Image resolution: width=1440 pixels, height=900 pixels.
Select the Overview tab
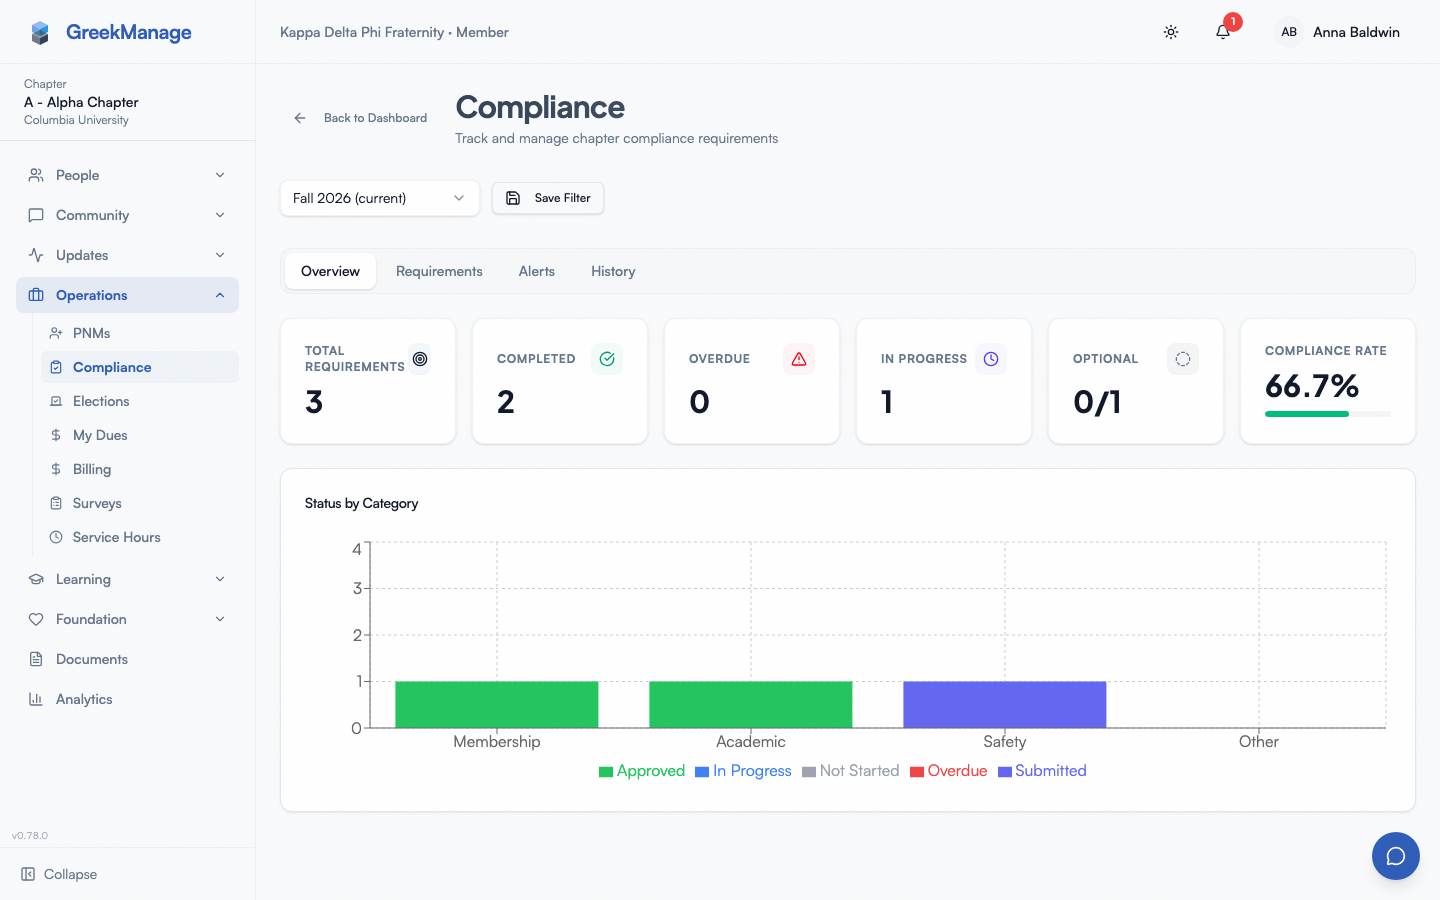tap(330, 271)
